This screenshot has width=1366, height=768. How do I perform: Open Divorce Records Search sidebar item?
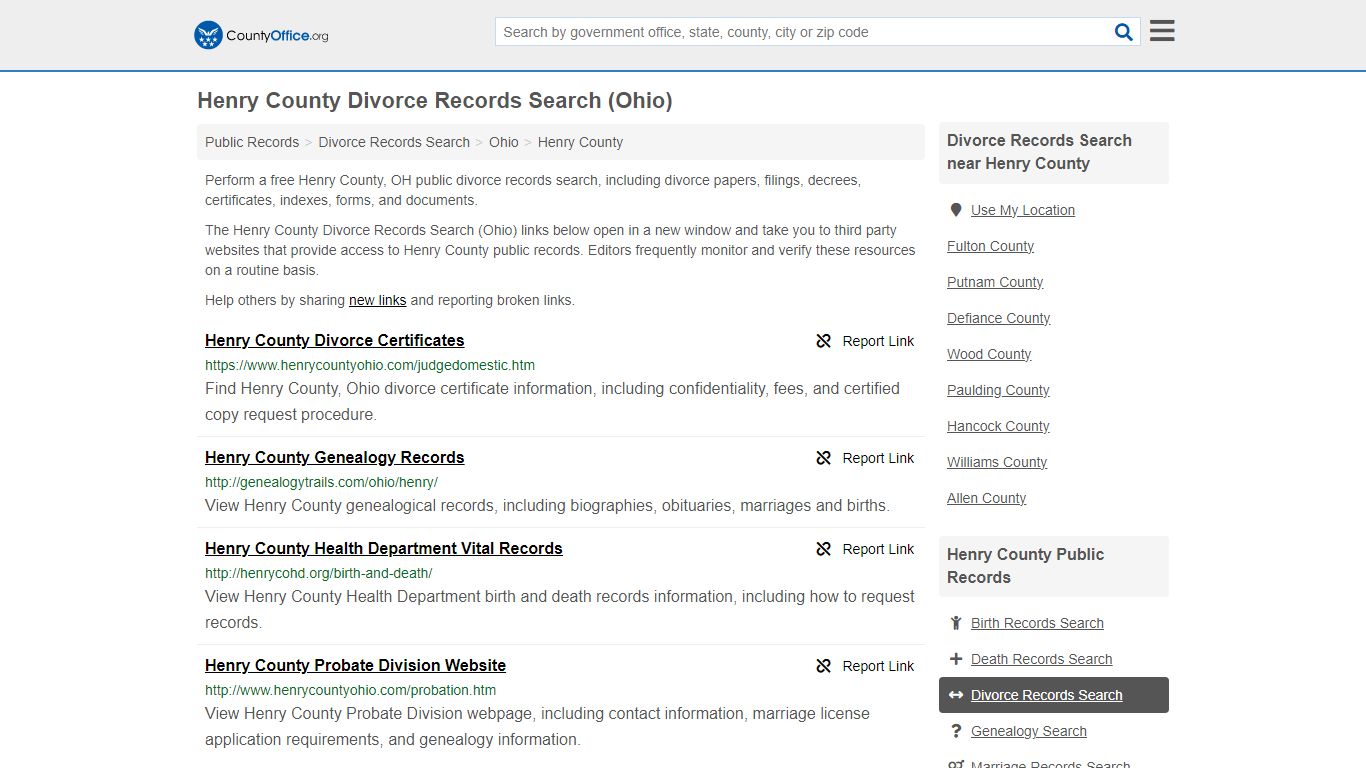pos(1054,695)
